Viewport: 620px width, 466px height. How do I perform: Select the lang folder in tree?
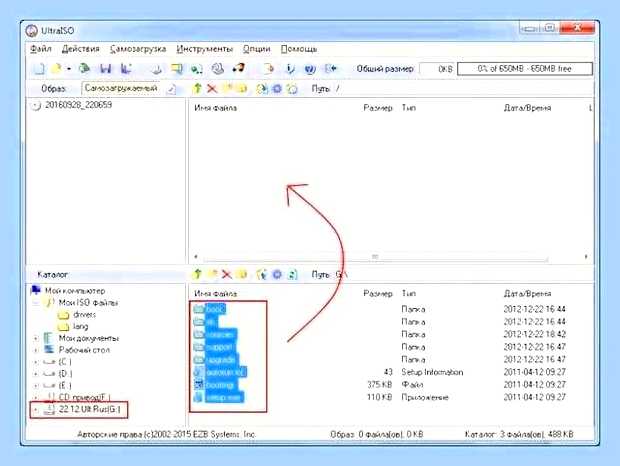81,326
